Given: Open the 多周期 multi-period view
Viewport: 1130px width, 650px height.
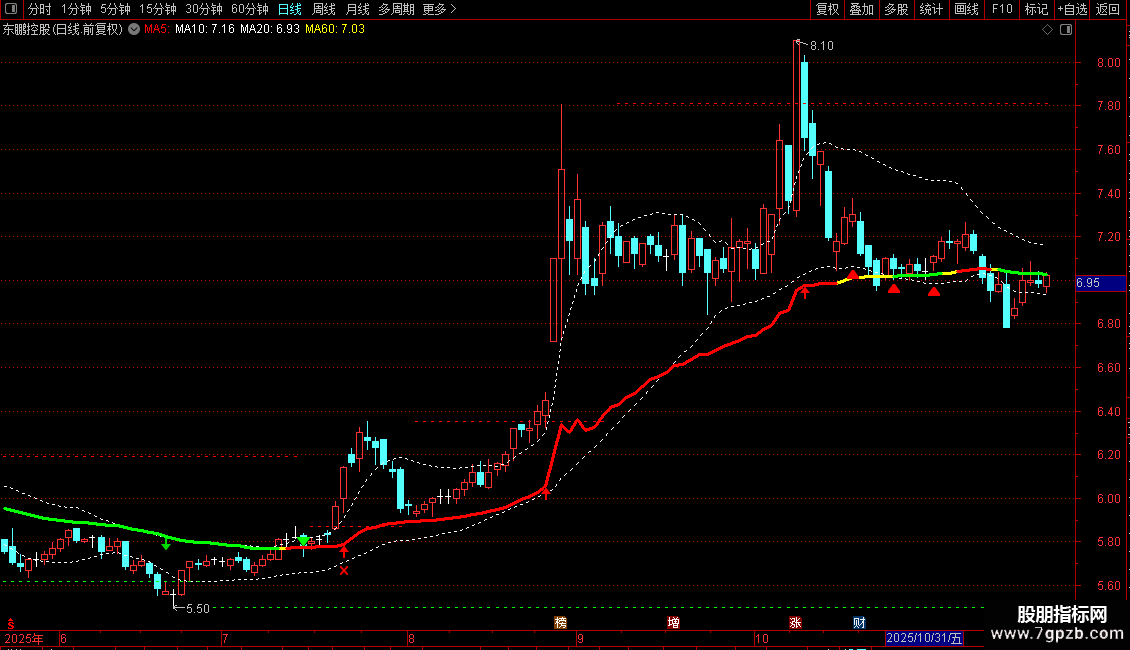Looking at the screenshot, I should (x=396, y=9).
